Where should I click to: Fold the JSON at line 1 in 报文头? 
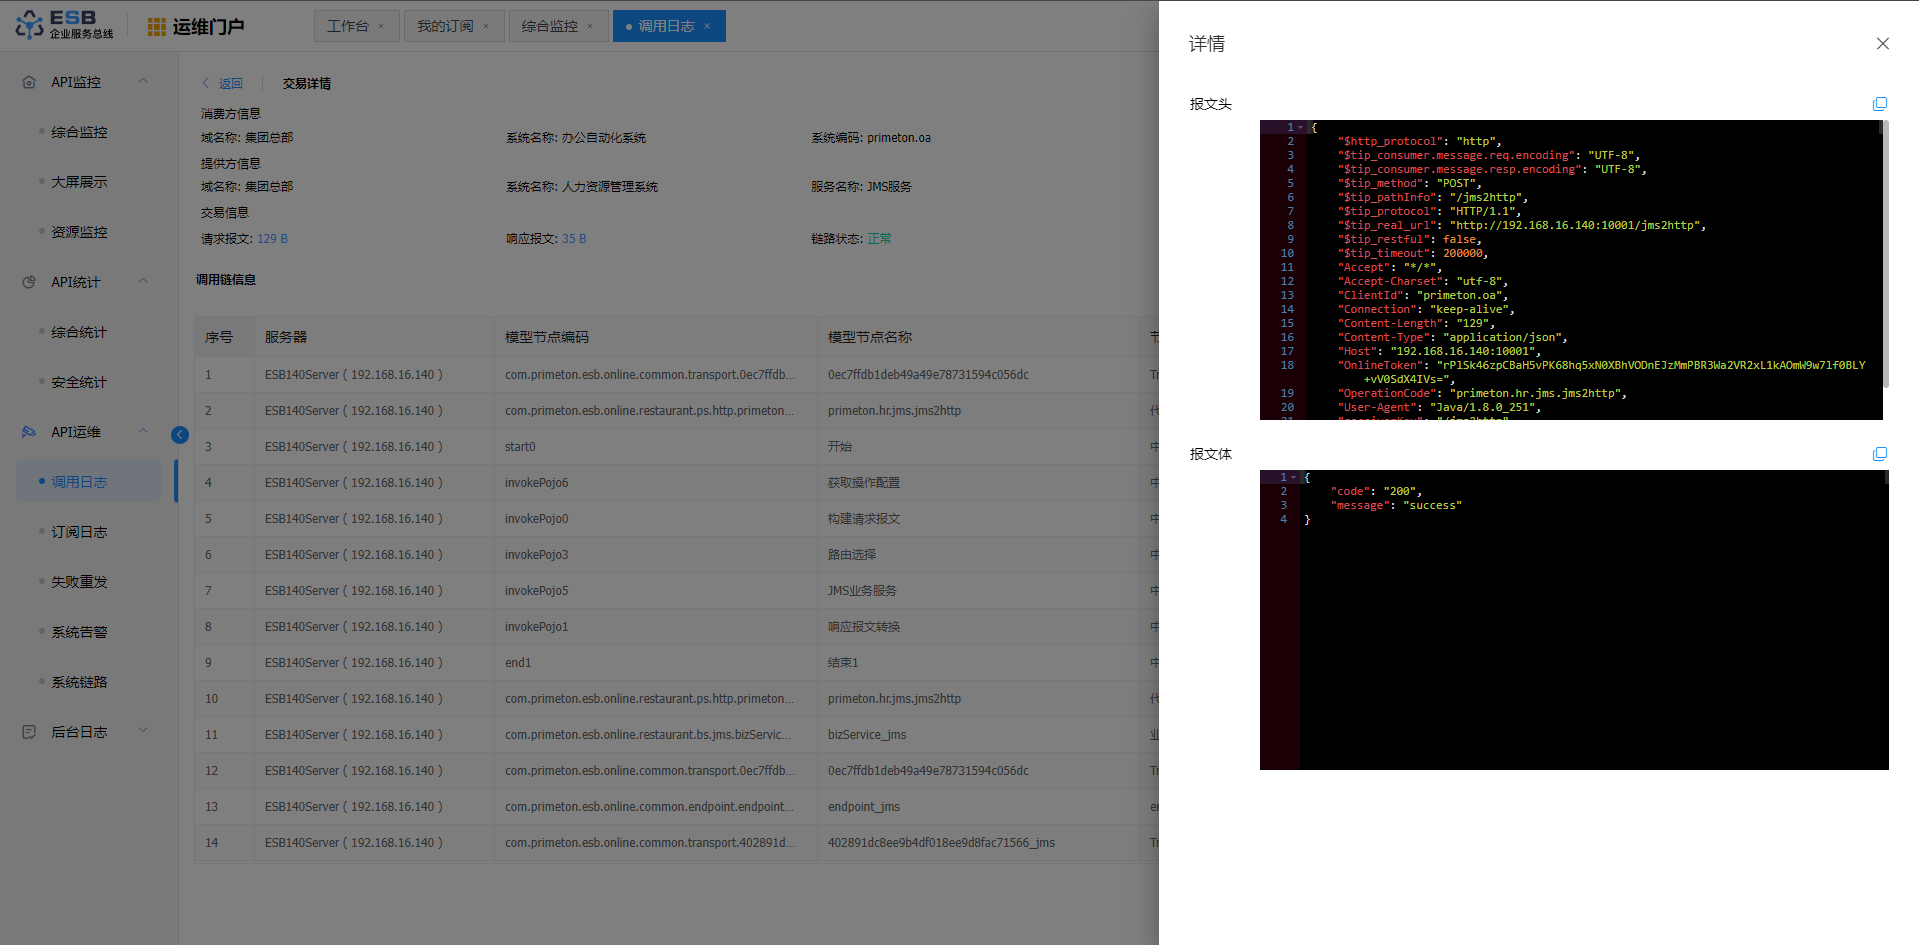1301,128
